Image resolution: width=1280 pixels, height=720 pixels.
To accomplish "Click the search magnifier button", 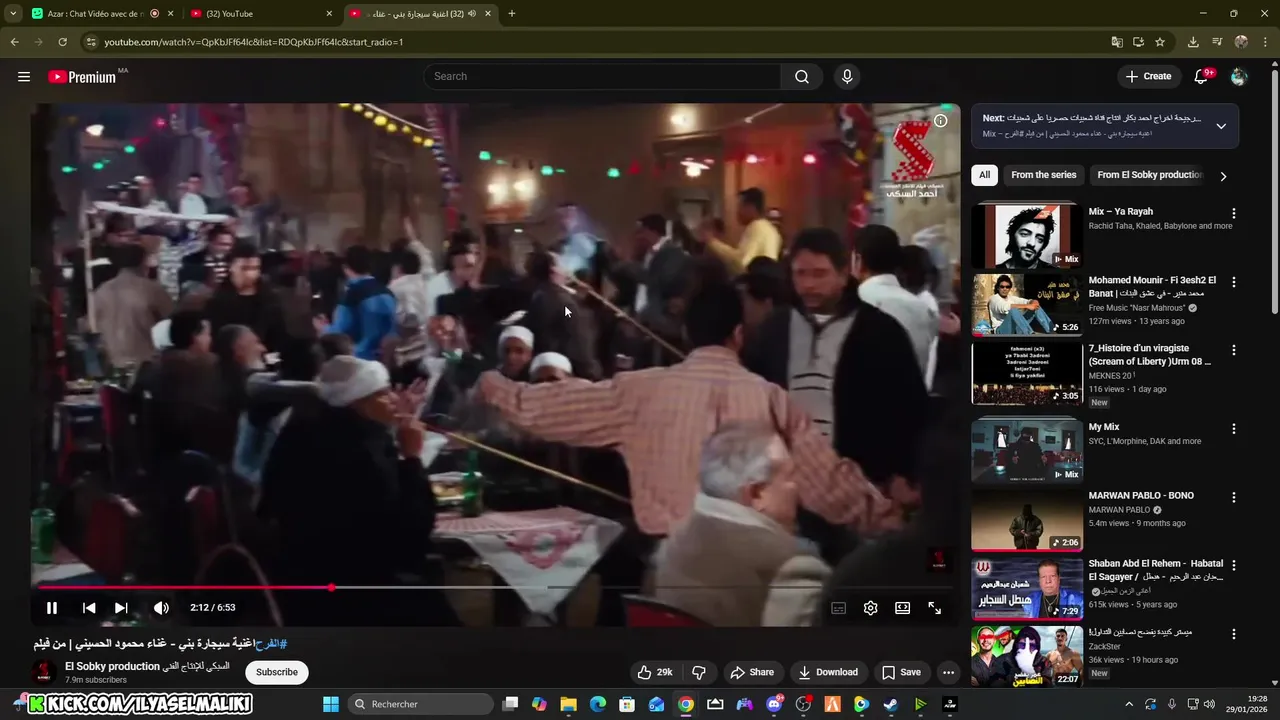I will coord(802,77).
